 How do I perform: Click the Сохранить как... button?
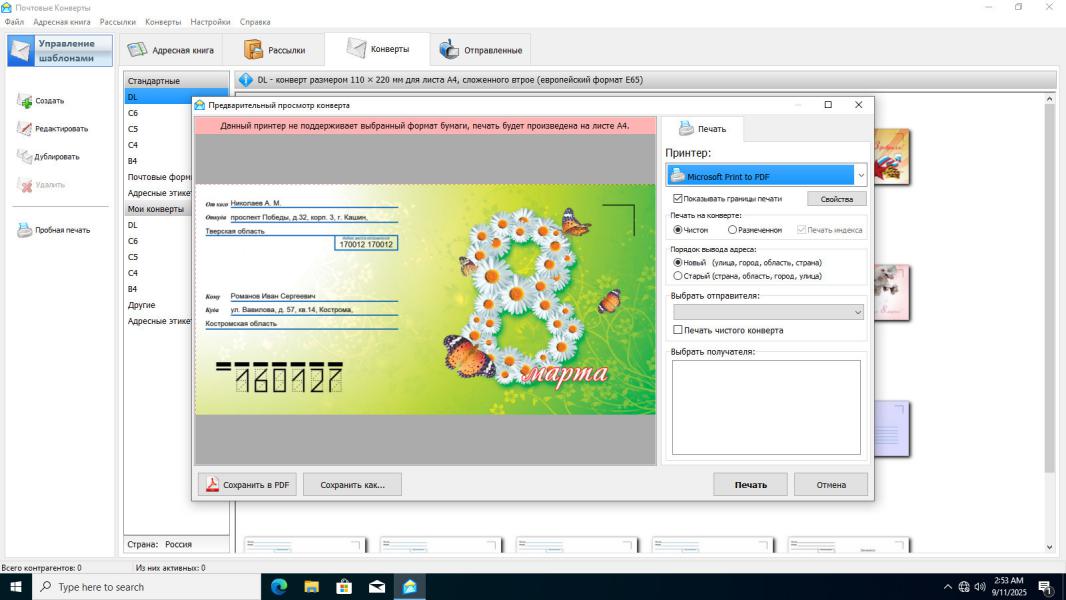[352, 484]
